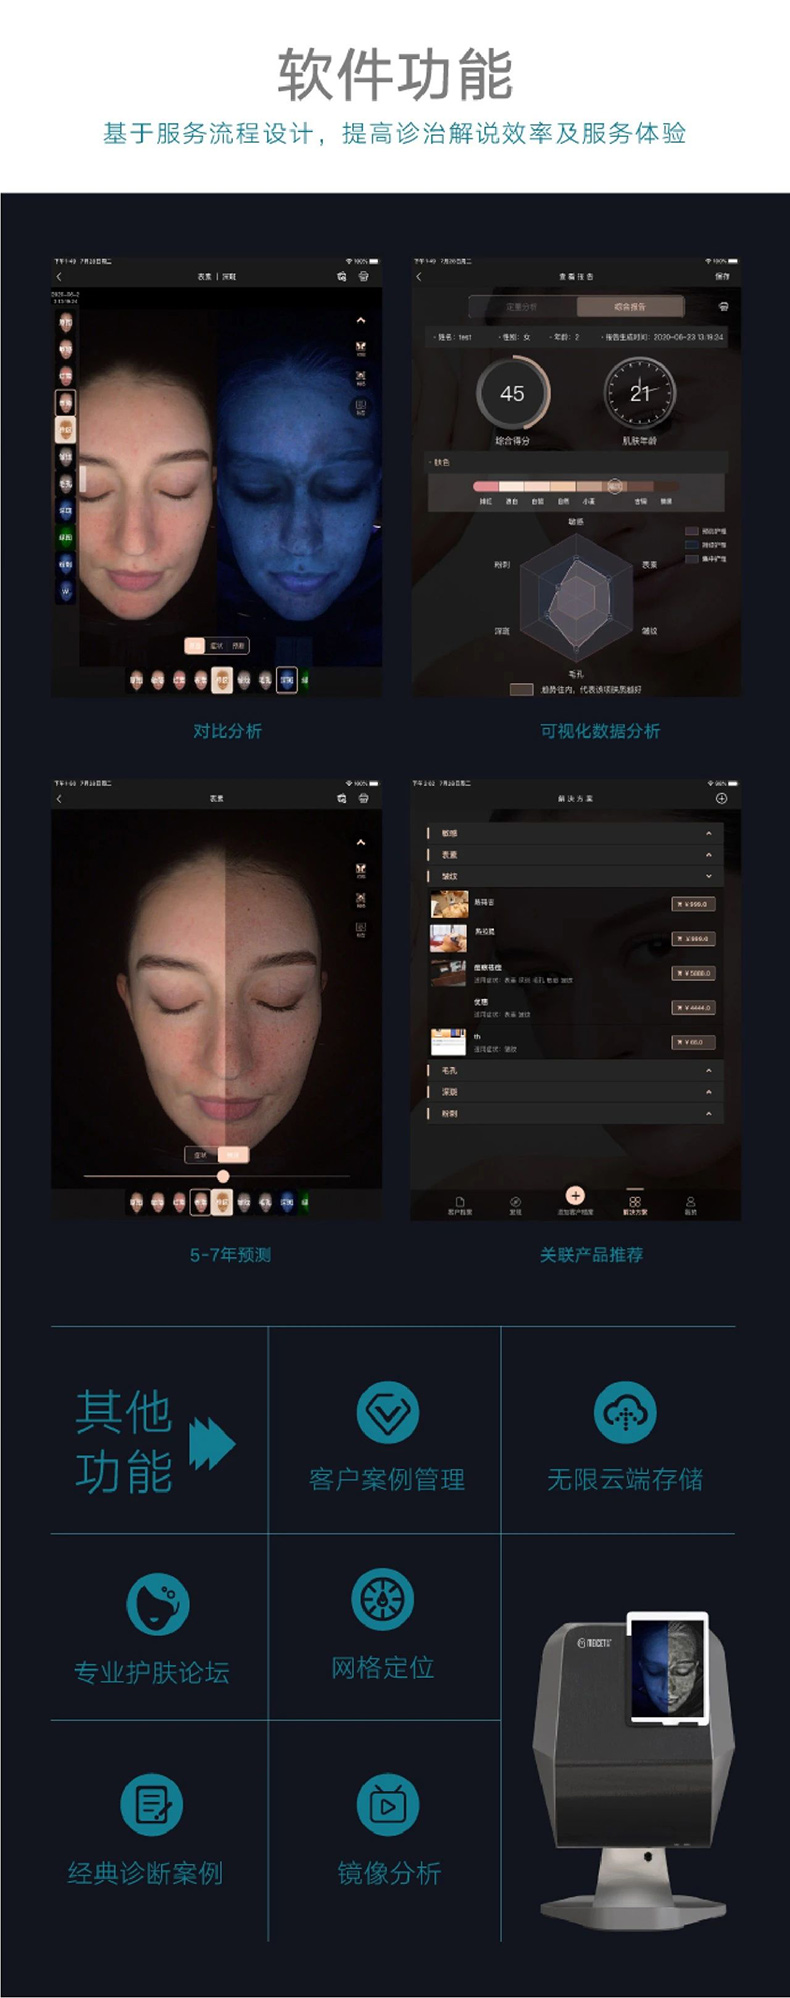This screenshot has height=1998, width=790.
Task: Click the circled plus icon in 解决方案 header
Action: [721, 798]
